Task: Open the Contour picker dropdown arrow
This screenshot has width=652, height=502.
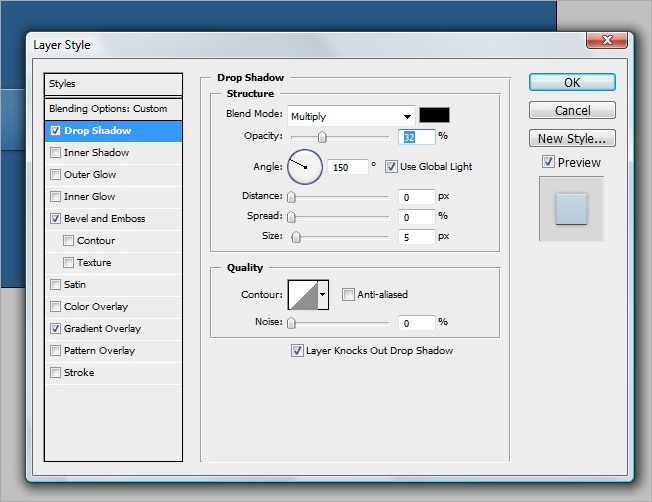Action: coord(323,295)
